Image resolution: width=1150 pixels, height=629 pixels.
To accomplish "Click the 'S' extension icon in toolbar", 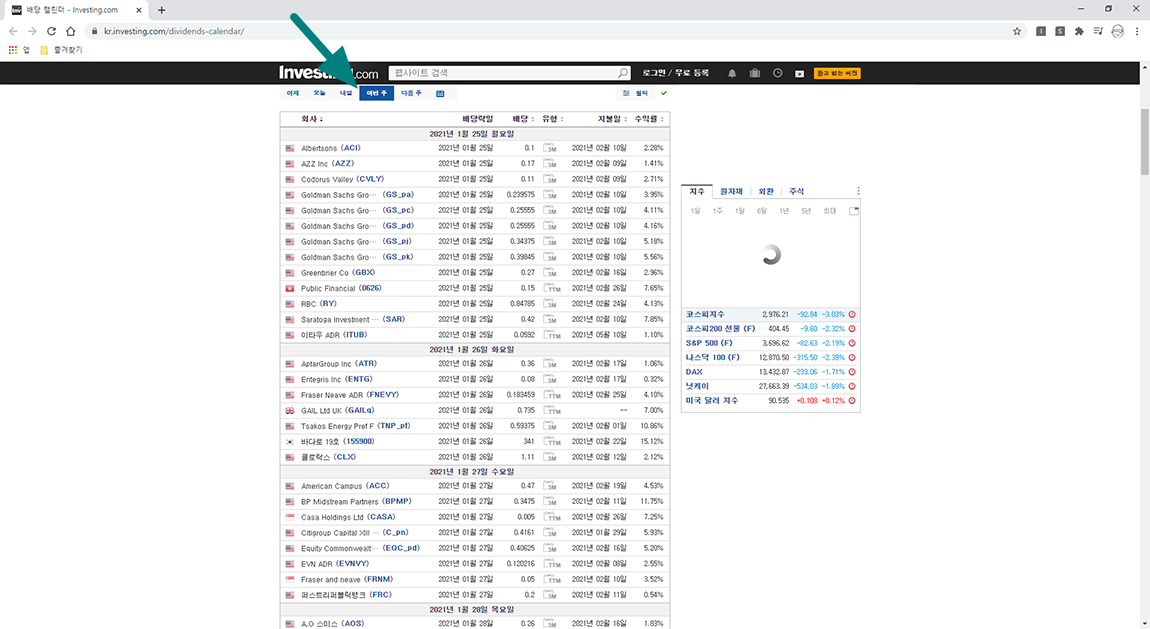I will point(1060,31).
